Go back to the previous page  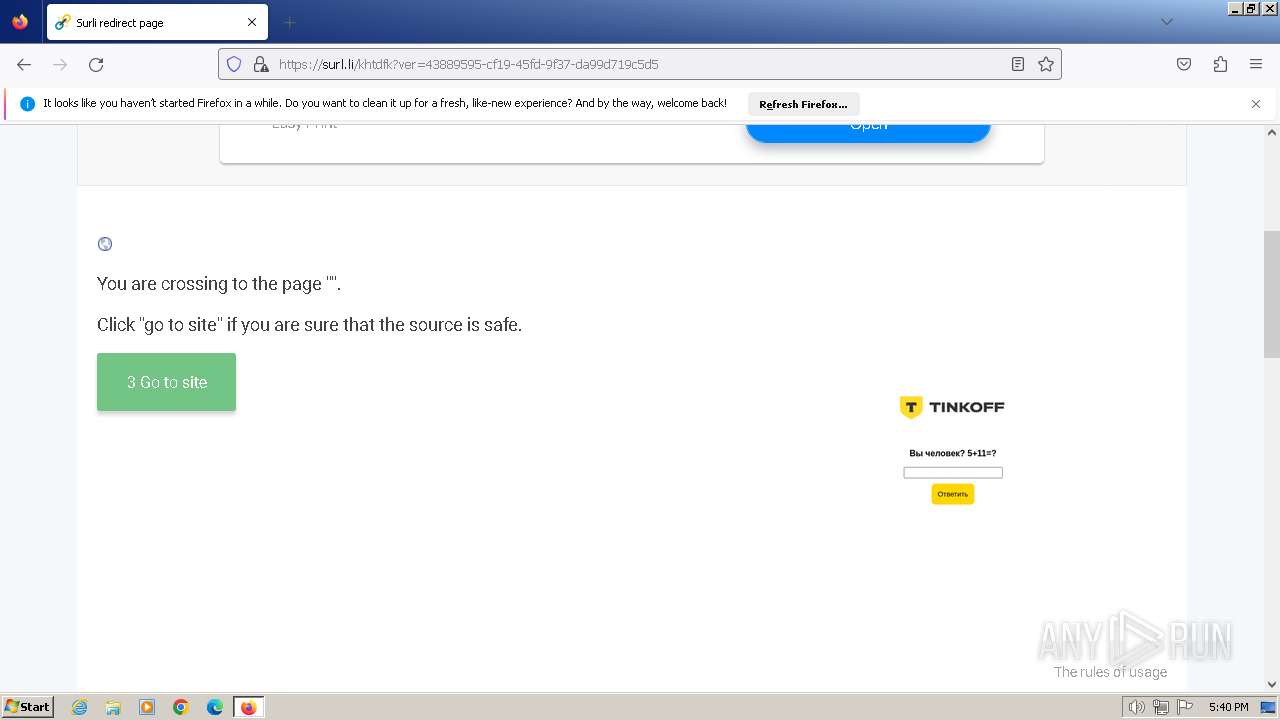click(24, 64)
